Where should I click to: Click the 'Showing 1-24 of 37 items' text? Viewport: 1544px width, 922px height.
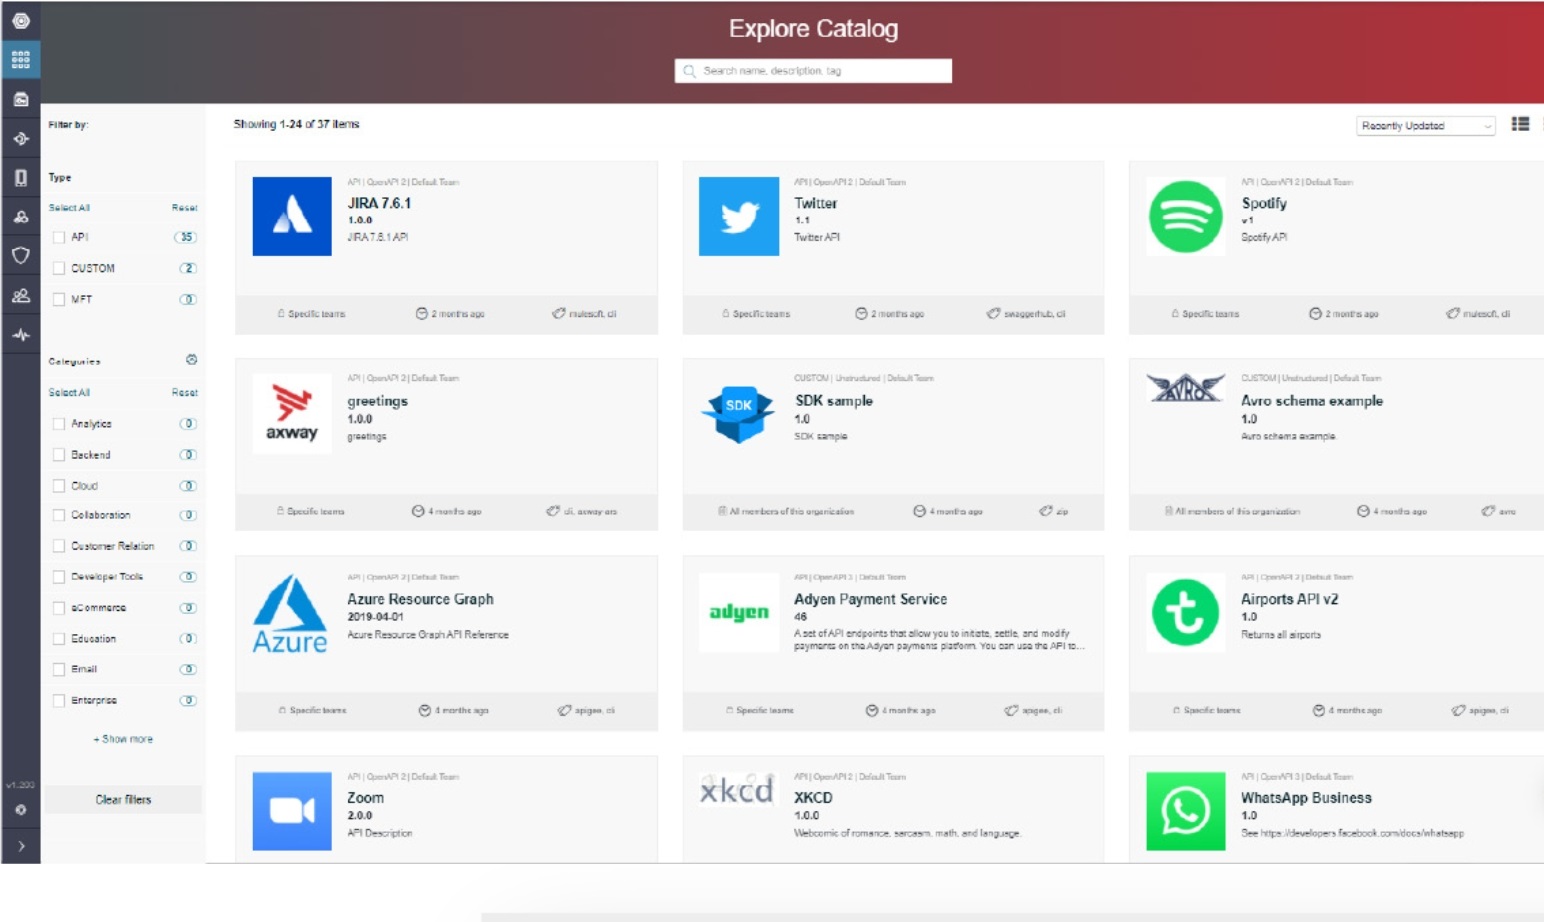pos(296,124)
